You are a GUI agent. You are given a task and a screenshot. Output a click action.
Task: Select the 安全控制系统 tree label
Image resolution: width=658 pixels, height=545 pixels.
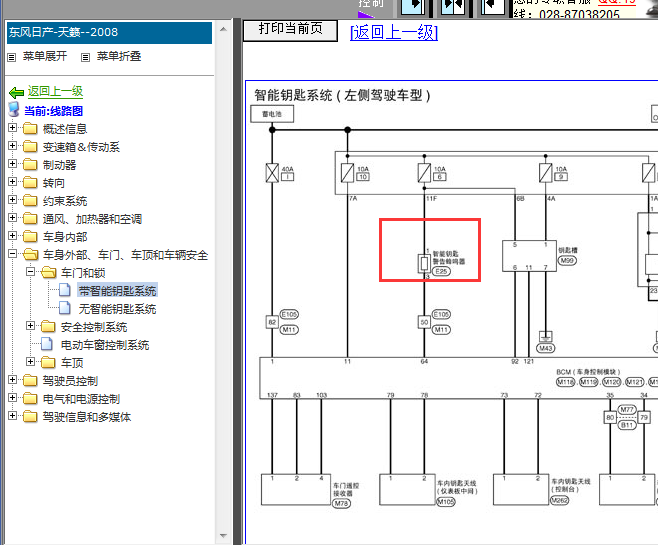(x=94, y=327)
